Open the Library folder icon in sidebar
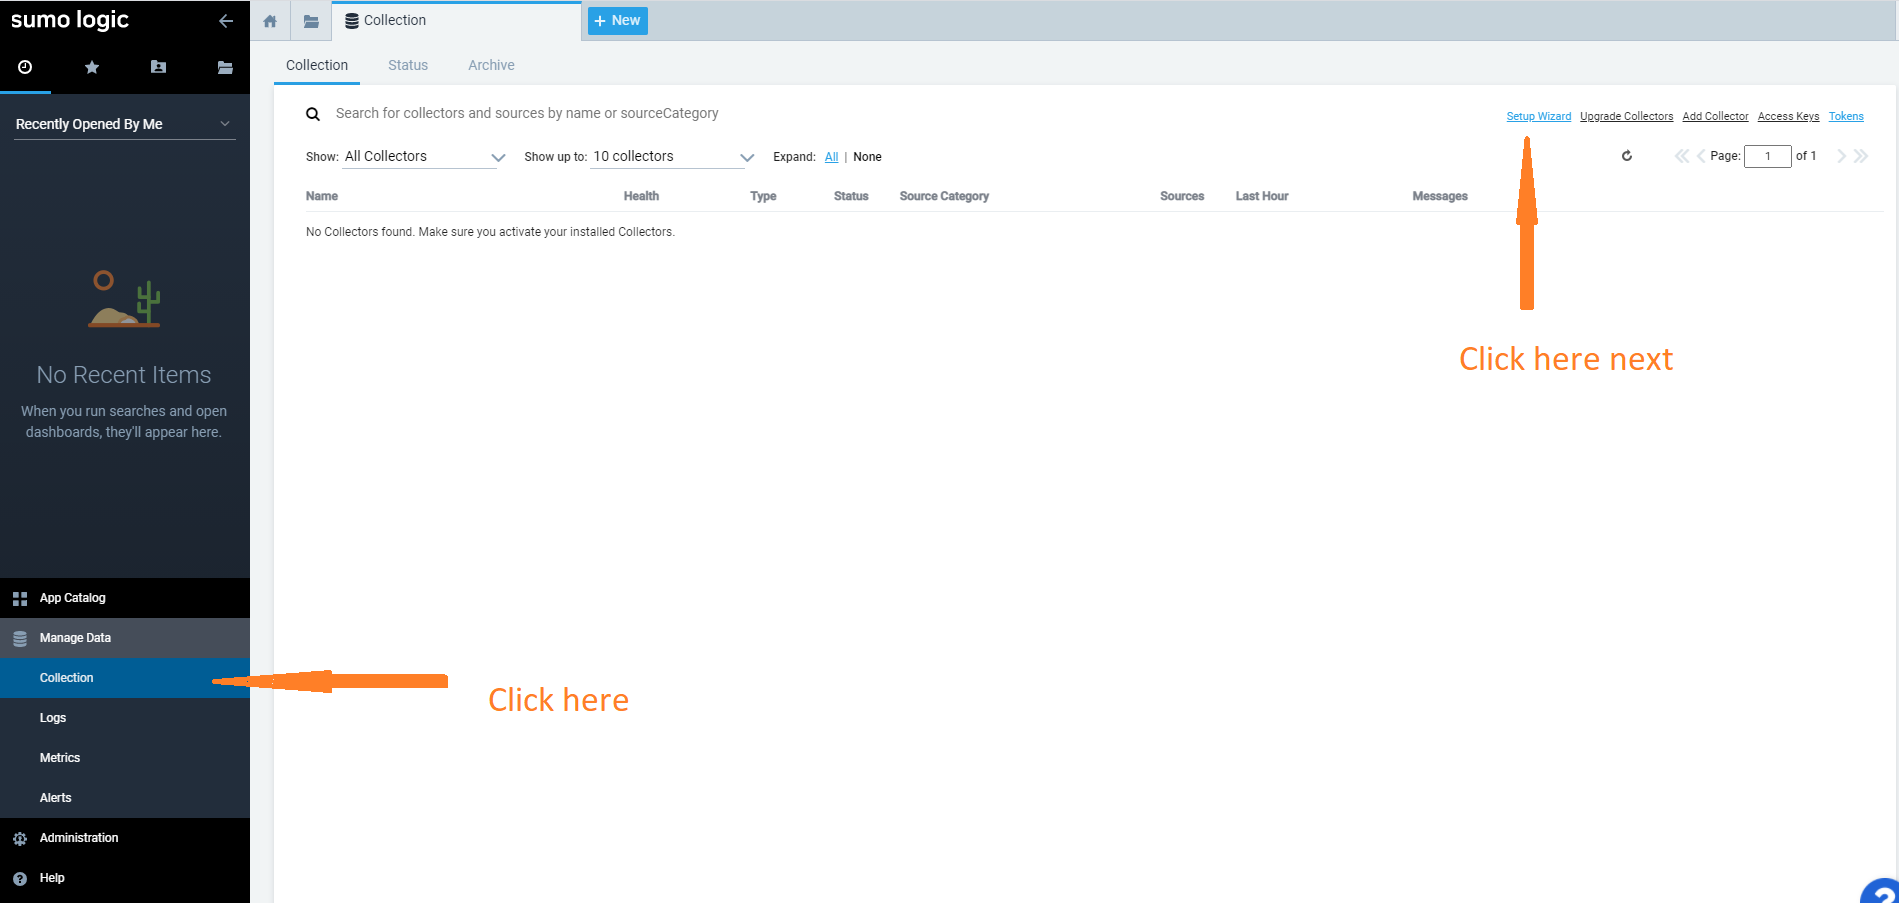Viewport: 1899px width, 903px height. [x=225, y=67]
